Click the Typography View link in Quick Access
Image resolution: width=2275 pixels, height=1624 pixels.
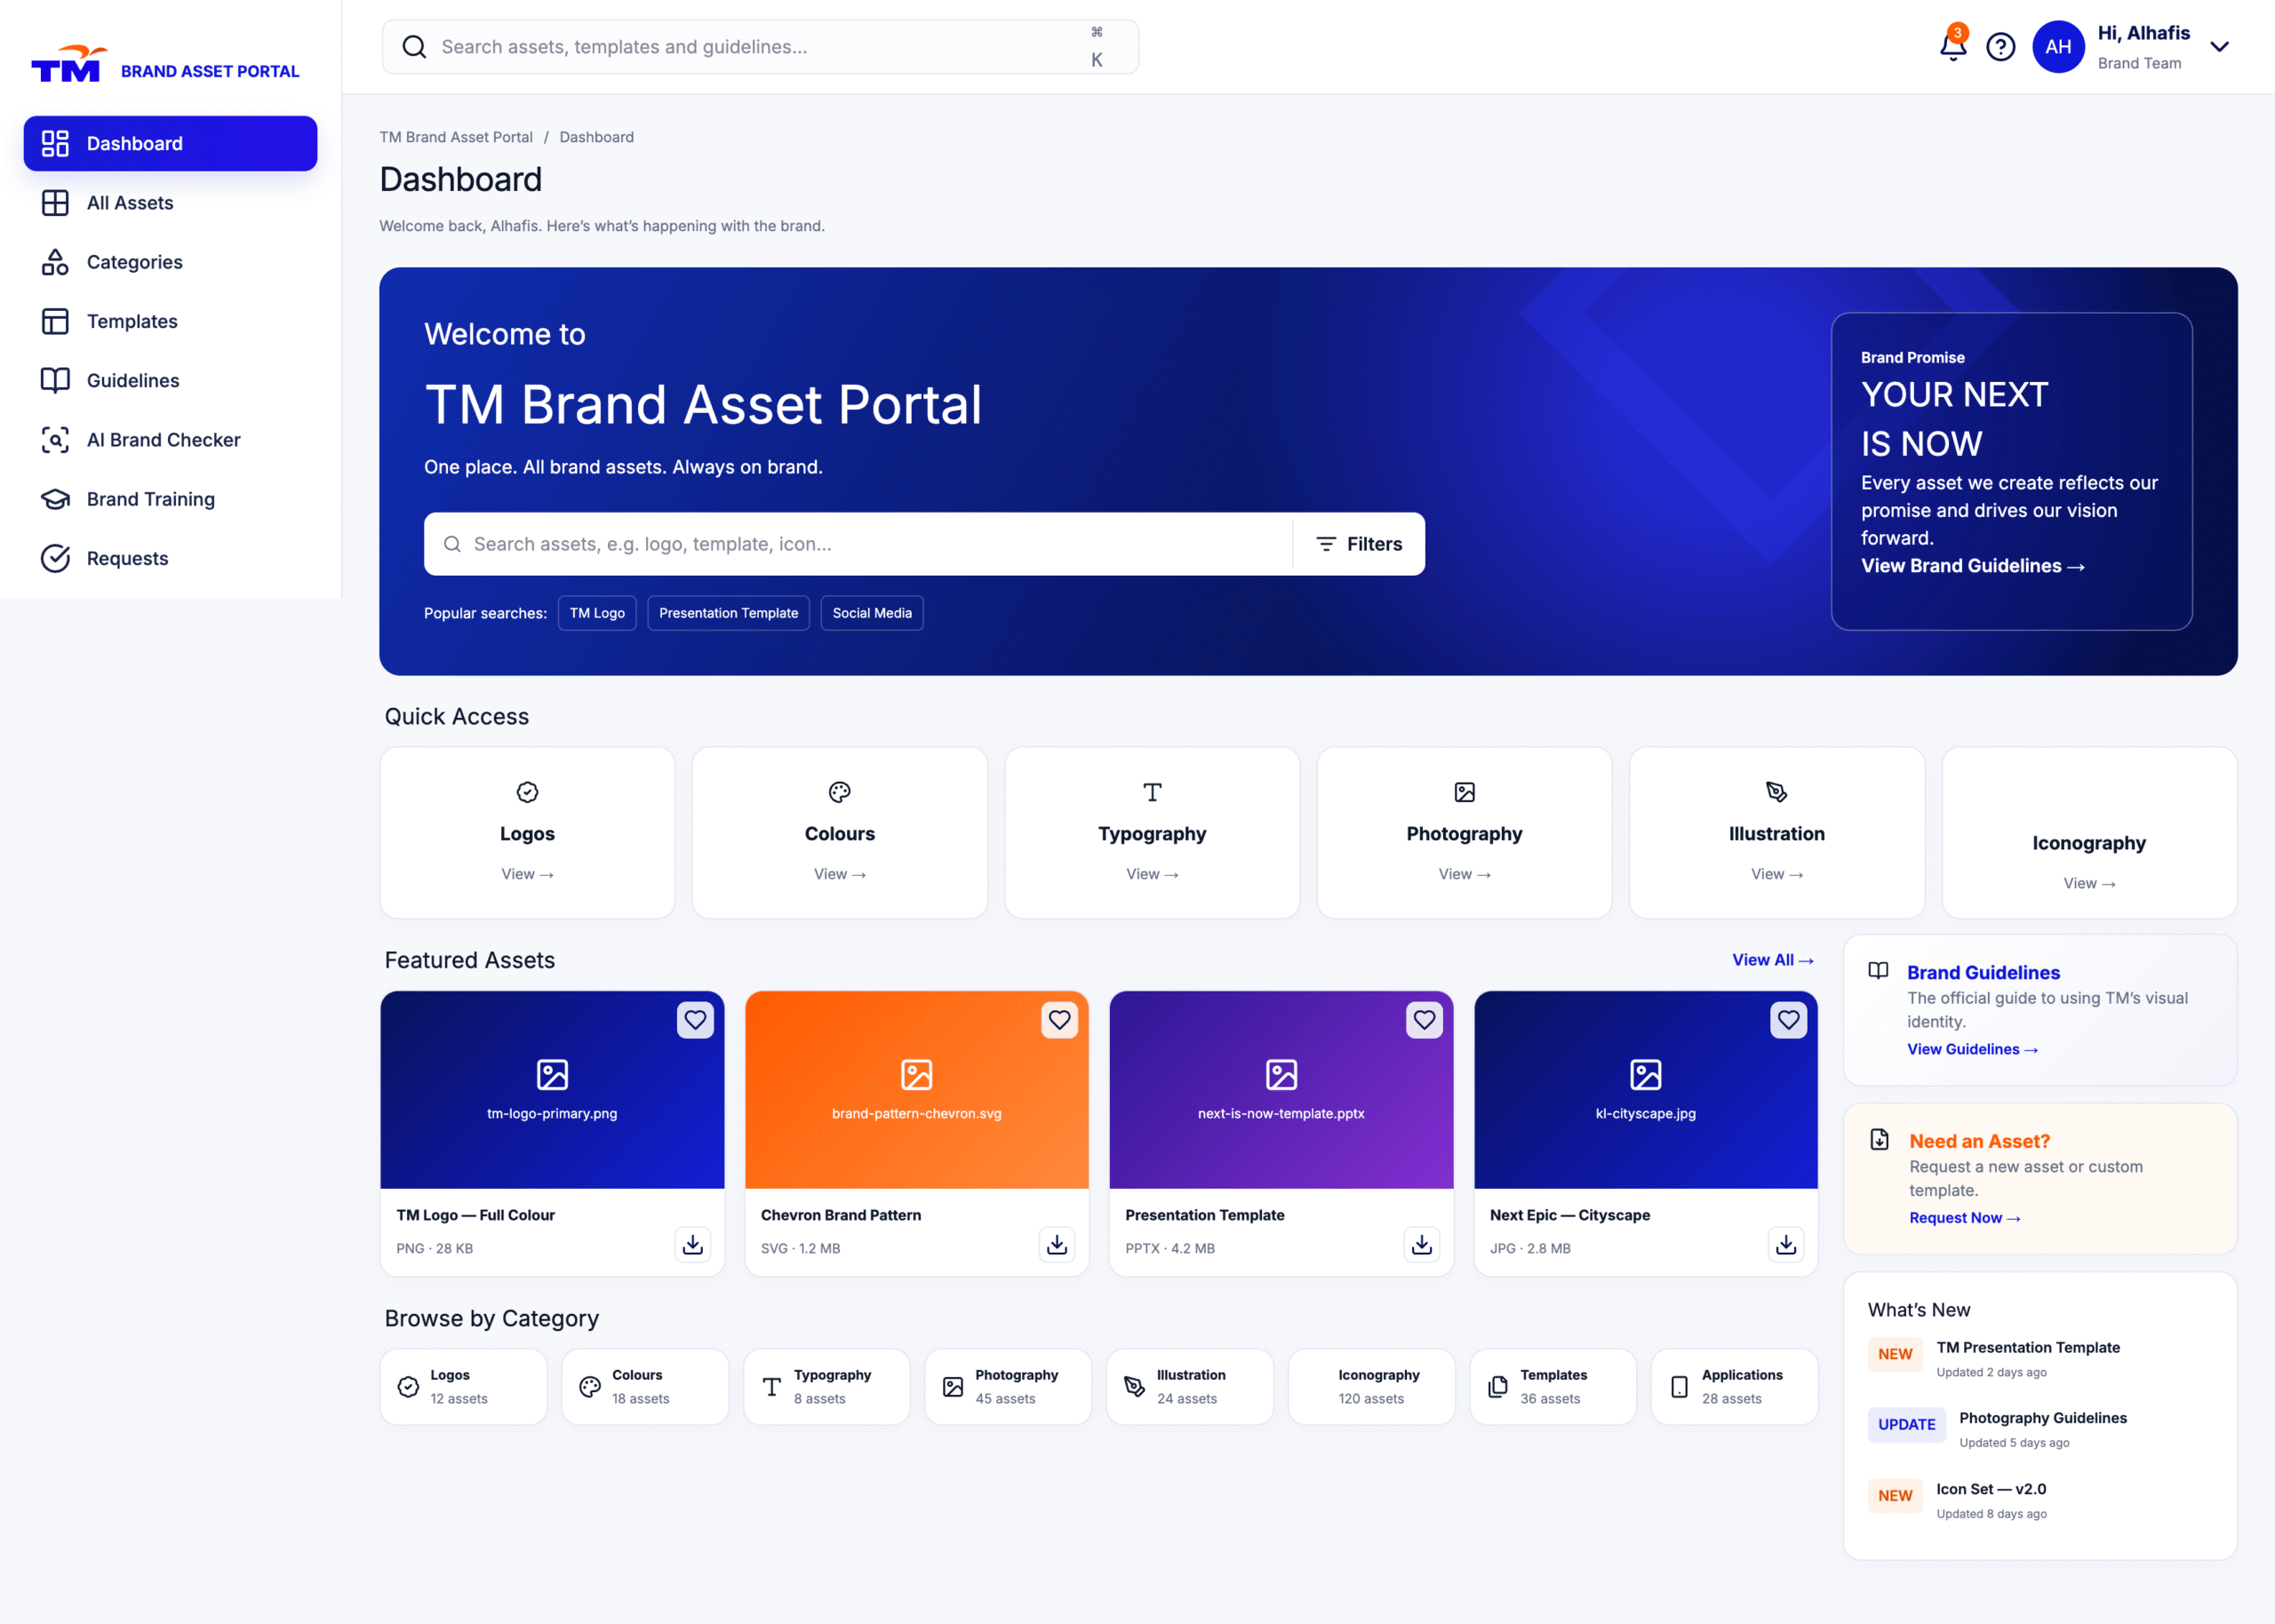(1152, 874)
